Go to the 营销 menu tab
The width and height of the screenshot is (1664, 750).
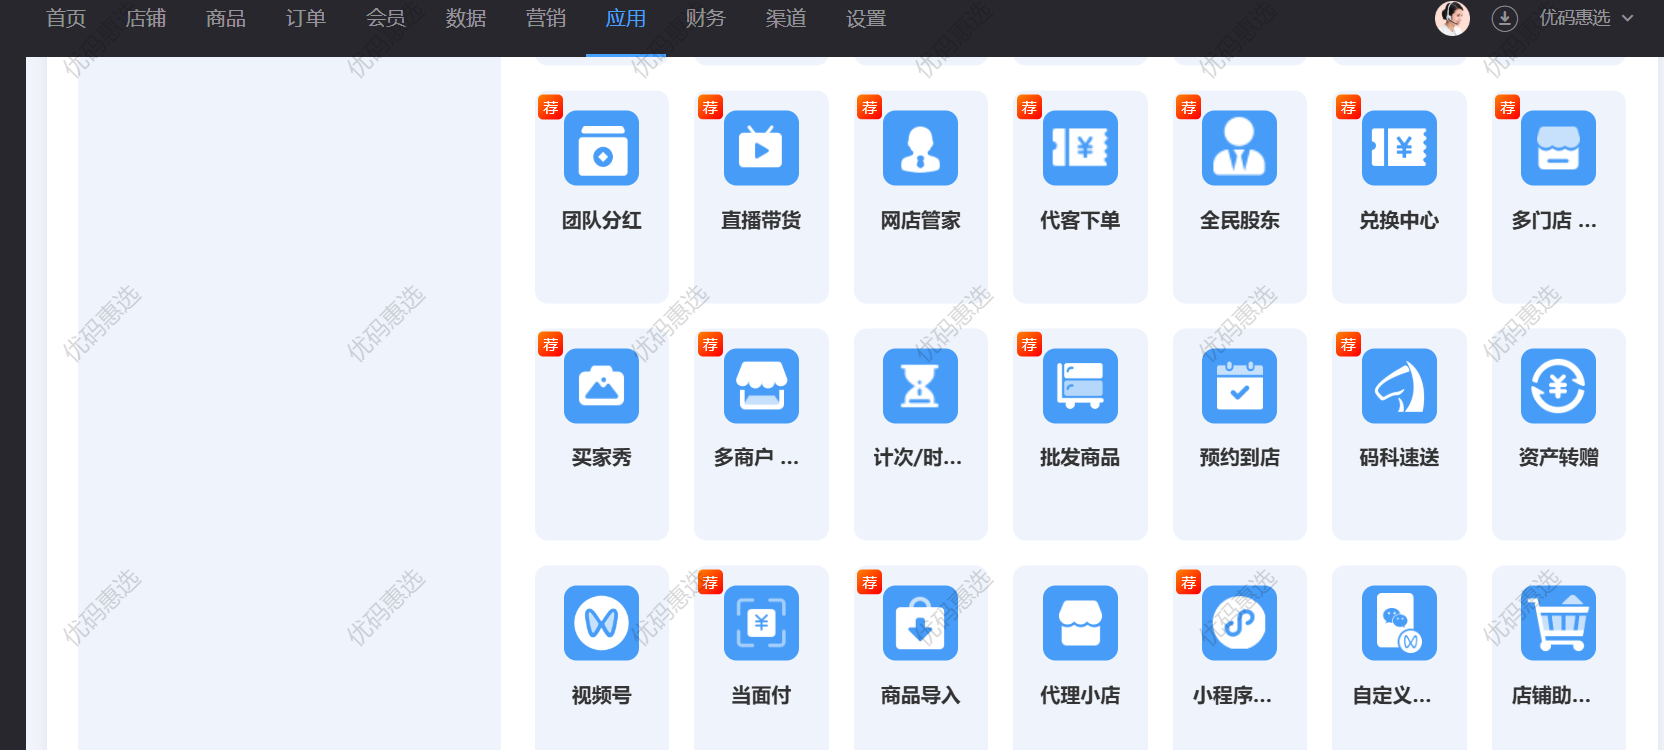(x=545, y=19)
